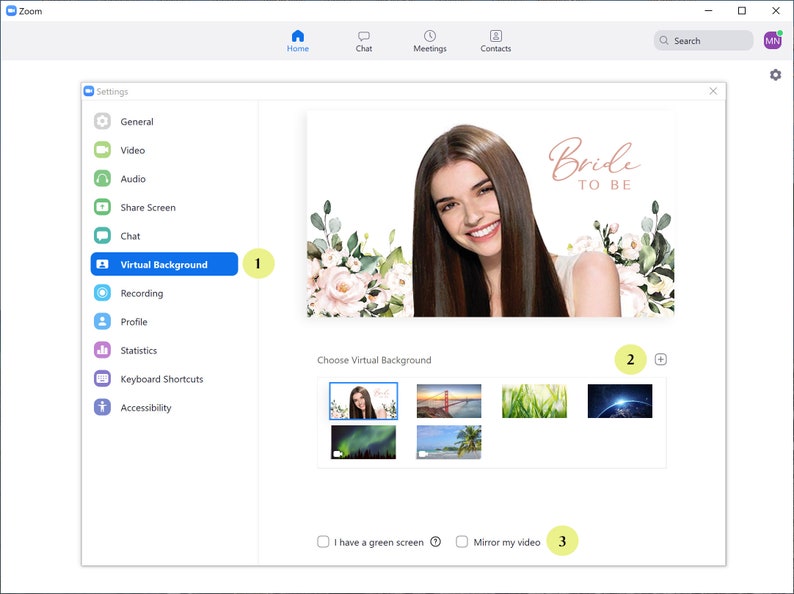The width and height of the screenshot is (794, 594).
Task: Click the Statistics bar chart icon
Action: (x=102, y=350)
